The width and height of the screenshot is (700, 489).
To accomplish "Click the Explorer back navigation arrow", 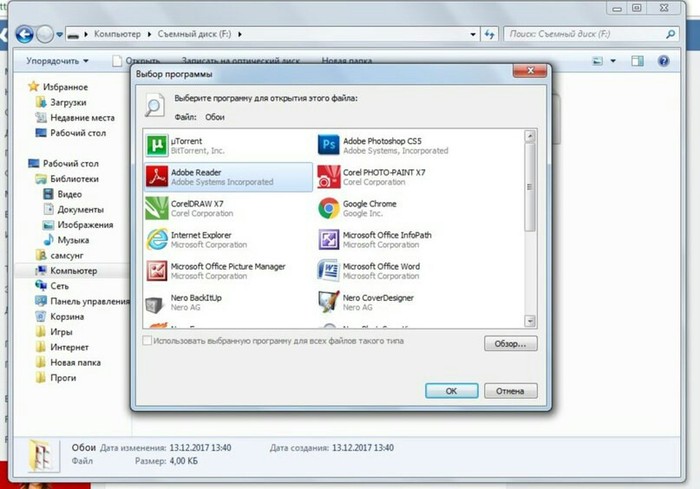I will (x=25, y=34).
